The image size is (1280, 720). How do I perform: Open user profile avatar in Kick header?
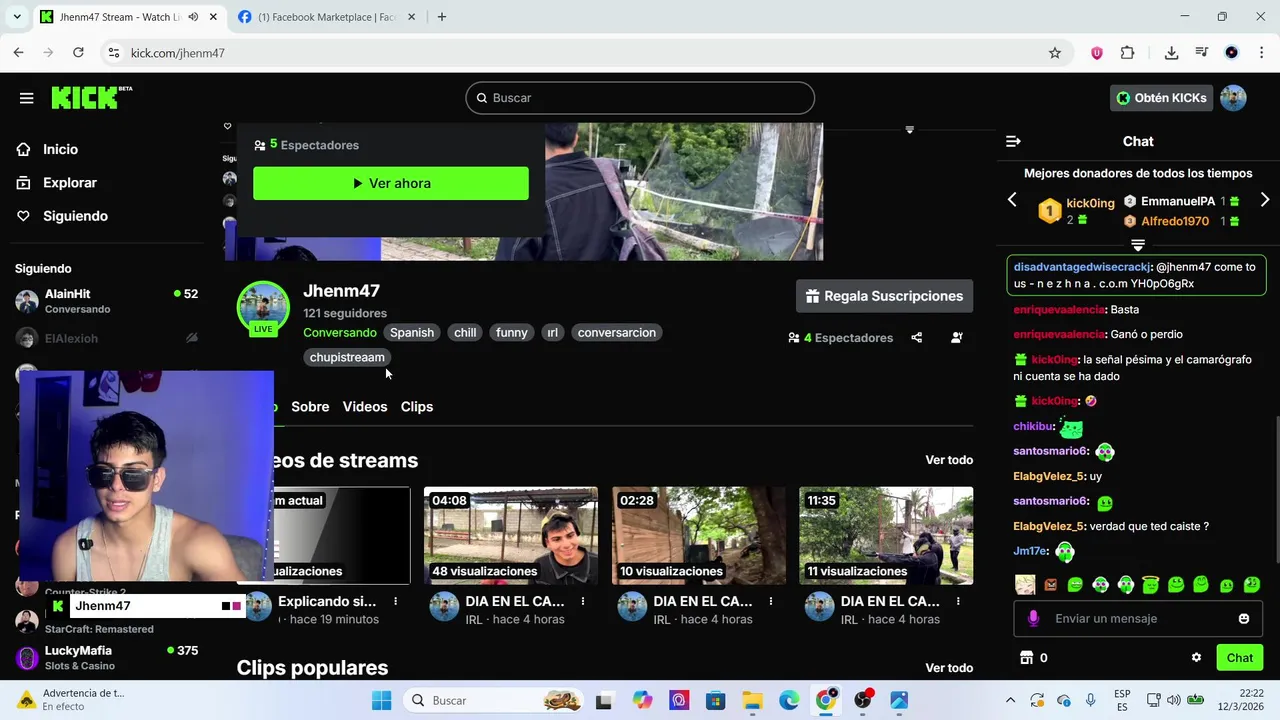1233,98
